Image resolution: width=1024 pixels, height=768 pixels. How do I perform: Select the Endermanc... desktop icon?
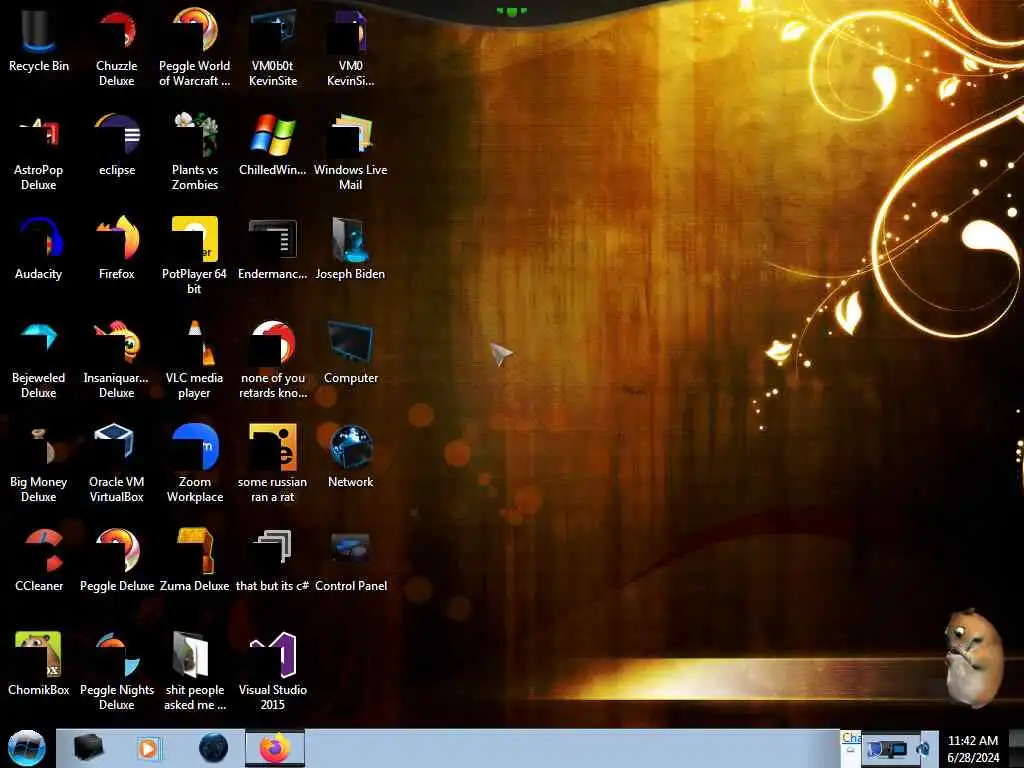pos(272,249)
